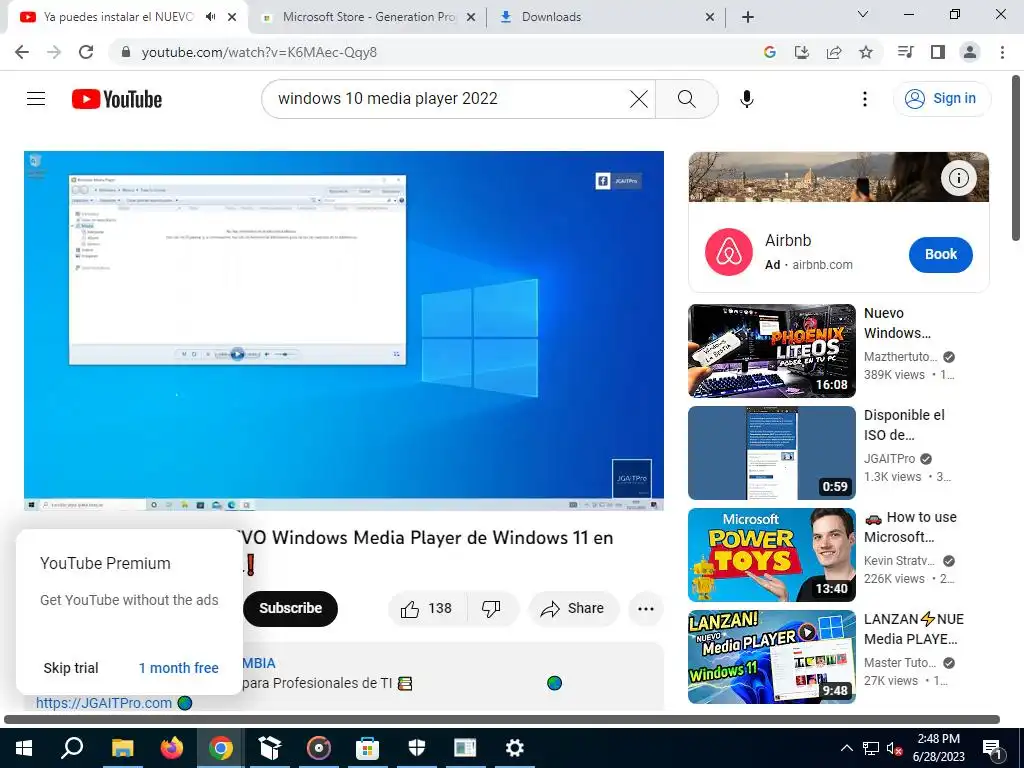Go back in Chrome
The height and width of the screenshot is (768, 1024).
click(x=22, y=52)
